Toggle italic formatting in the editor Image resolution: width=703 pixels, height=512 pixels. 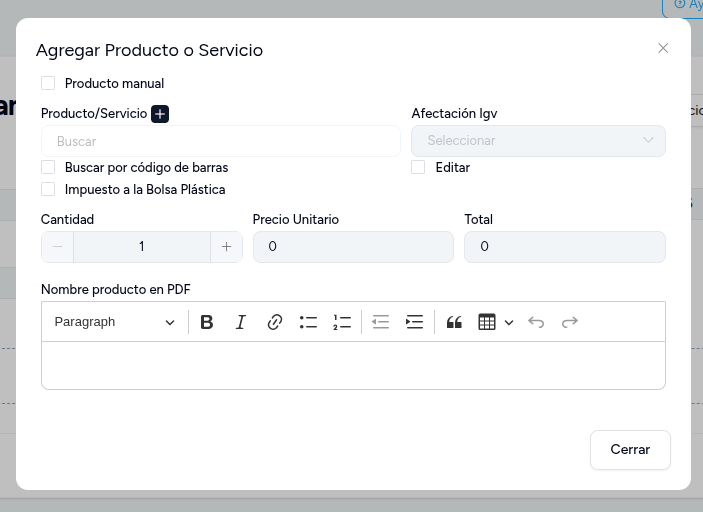(241, 322)
